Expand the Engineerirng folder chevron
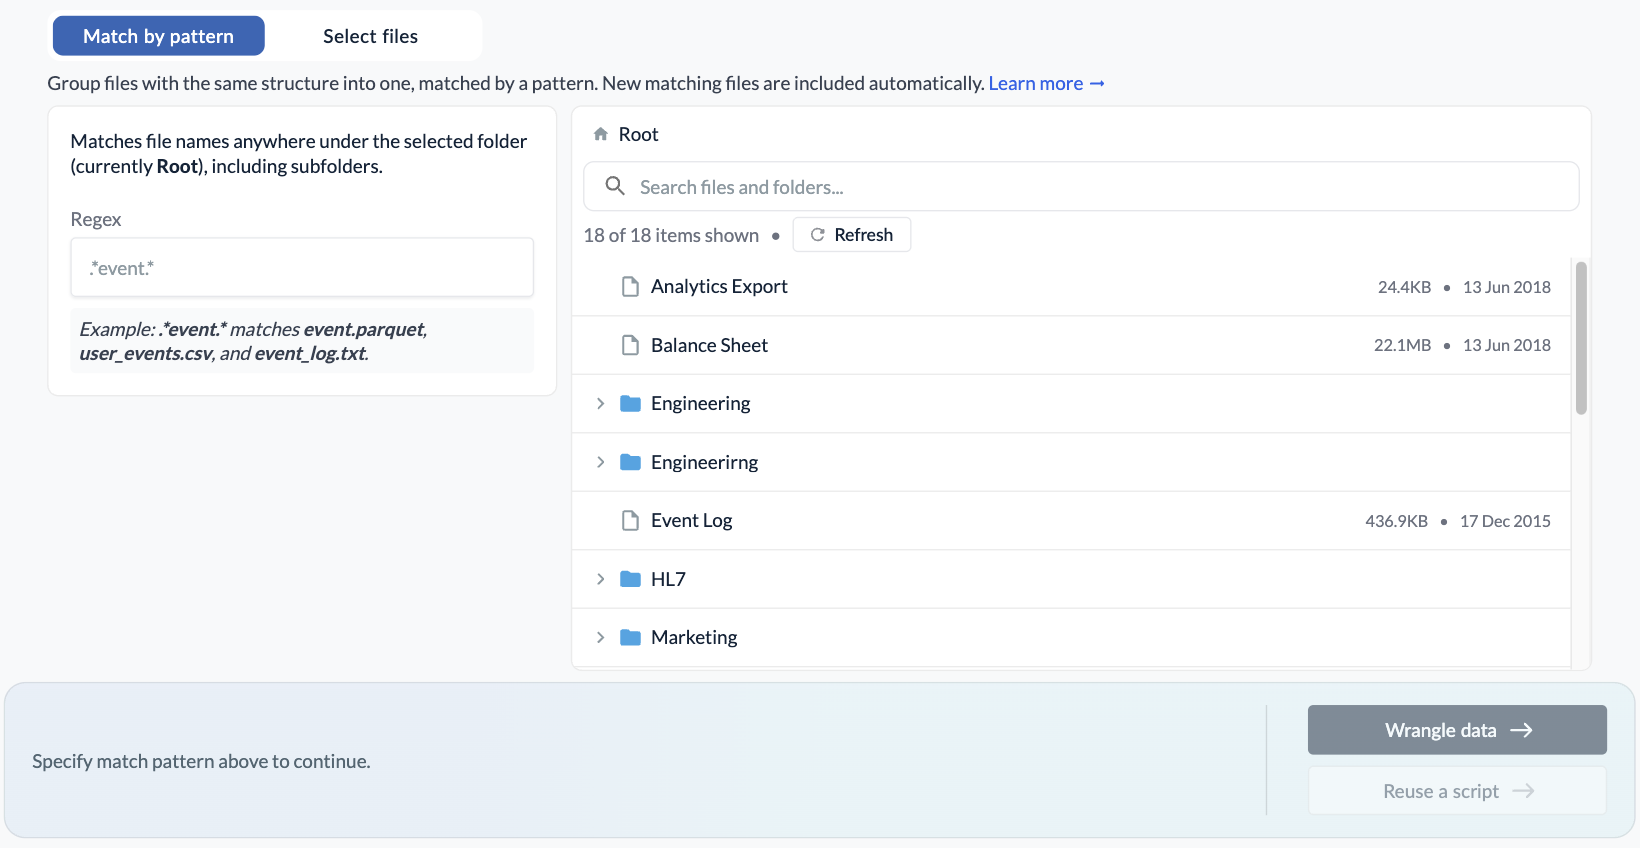The width and height of the screenshot is (1640, 848). coord(600,462)
